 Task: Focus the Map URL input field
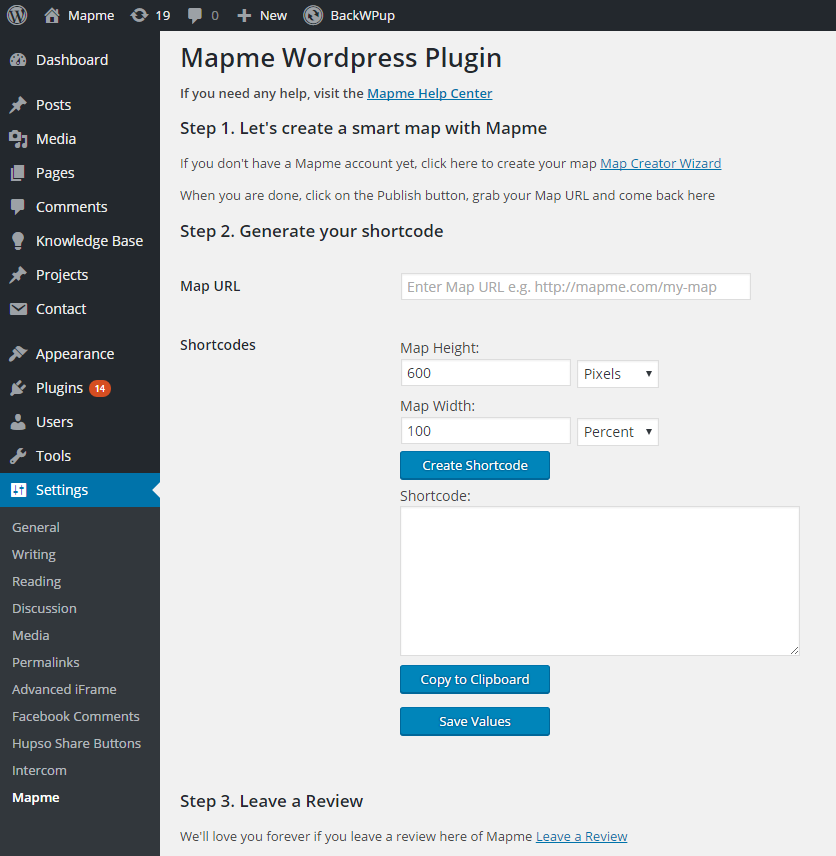[576, 287]
